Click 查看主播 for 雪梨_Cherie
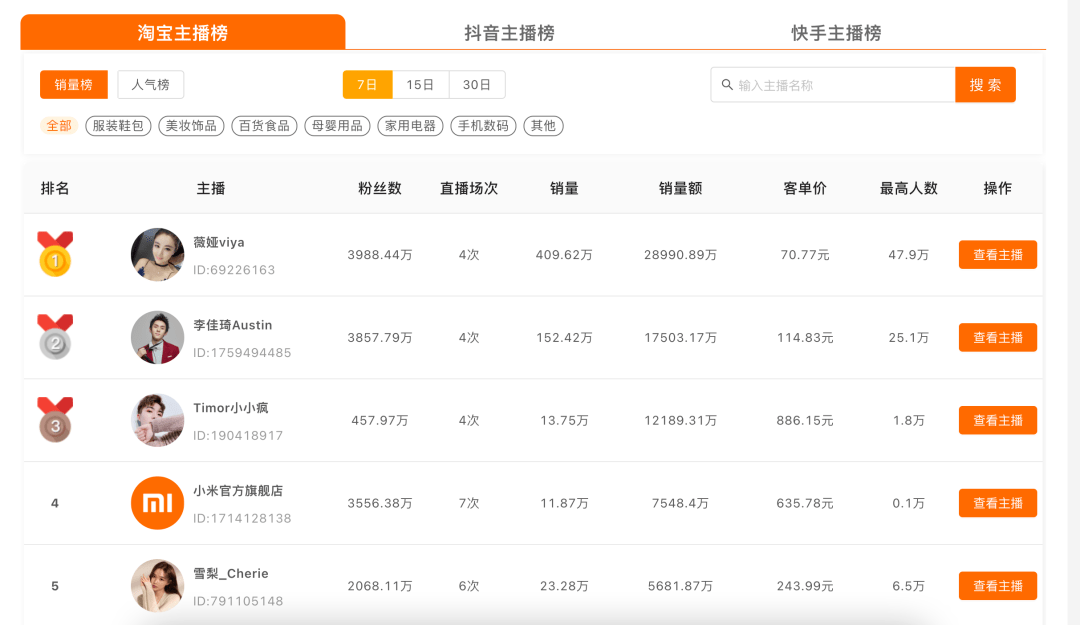The width and height of the screenshot is (1080, 625). pos(998,586)
